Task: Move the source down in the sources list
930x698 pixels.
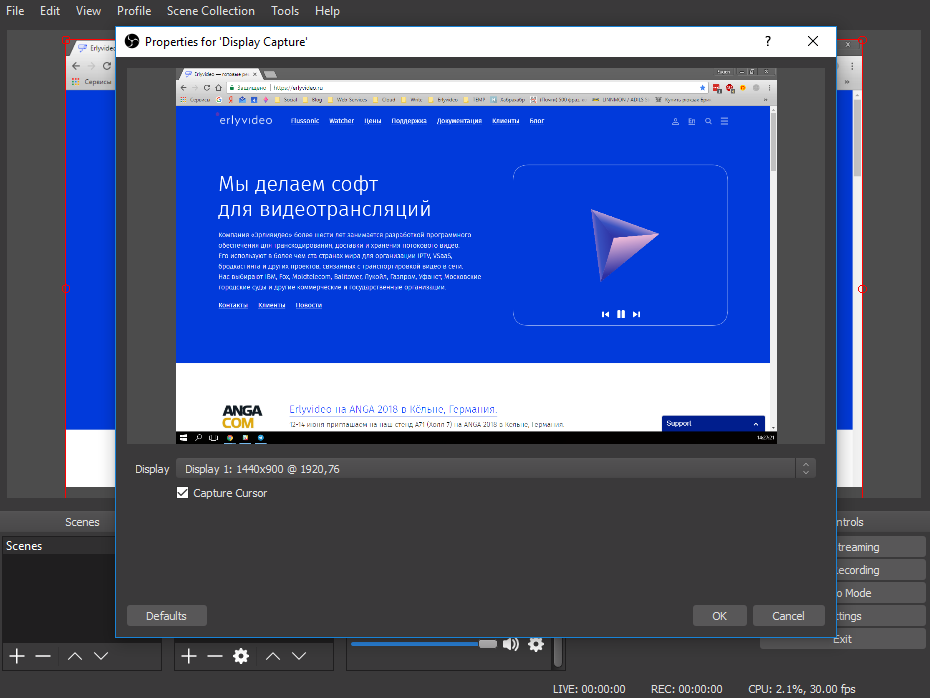Action: click(299, 656)
